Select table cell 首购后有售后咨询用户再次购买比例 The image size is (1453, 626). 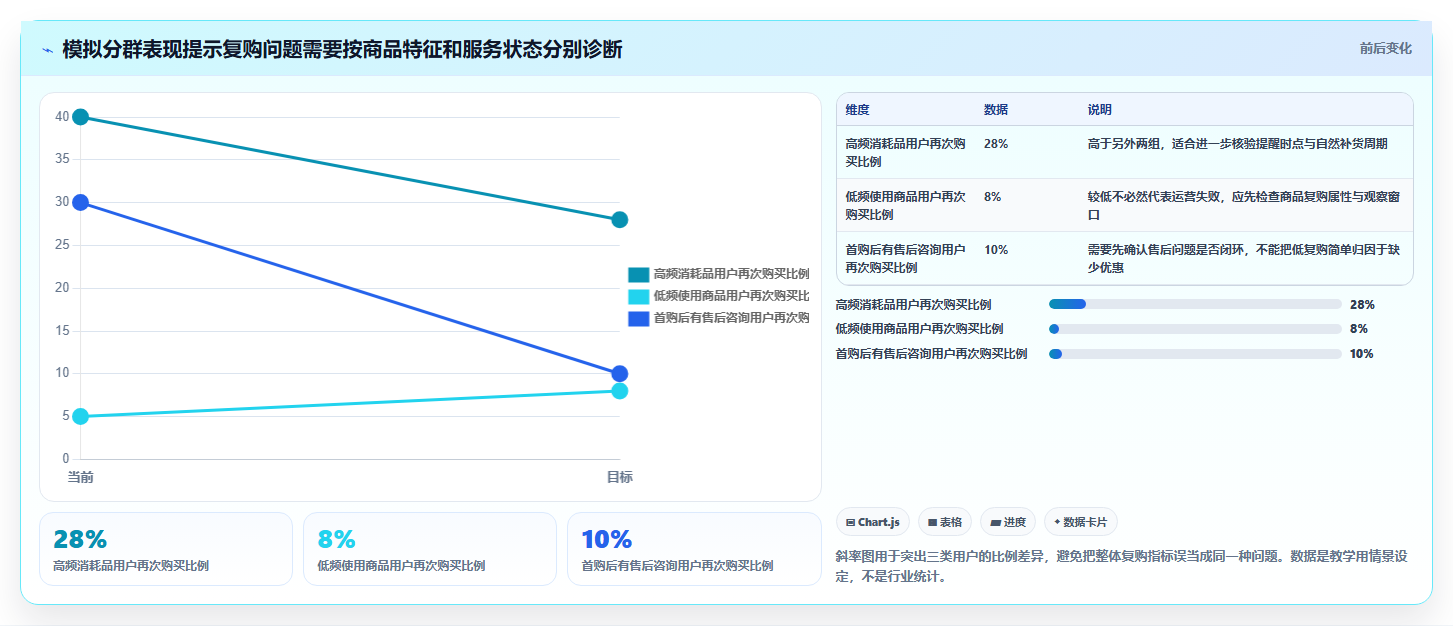905,258
